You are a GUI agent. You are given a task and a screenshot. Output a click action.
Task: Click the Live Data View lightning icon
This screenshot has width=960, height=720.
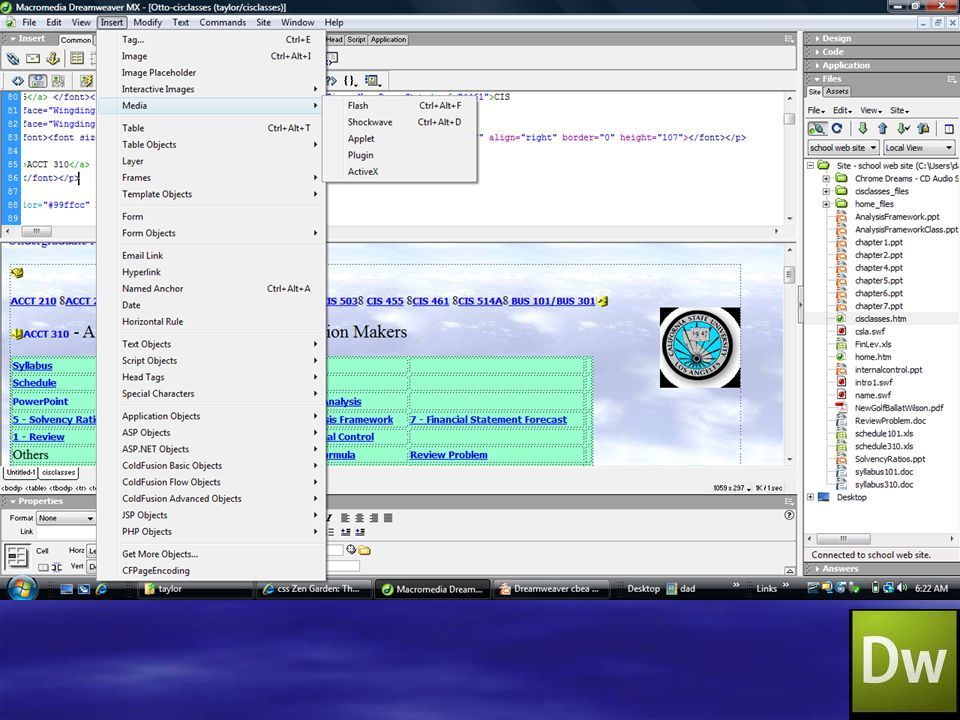86,81
